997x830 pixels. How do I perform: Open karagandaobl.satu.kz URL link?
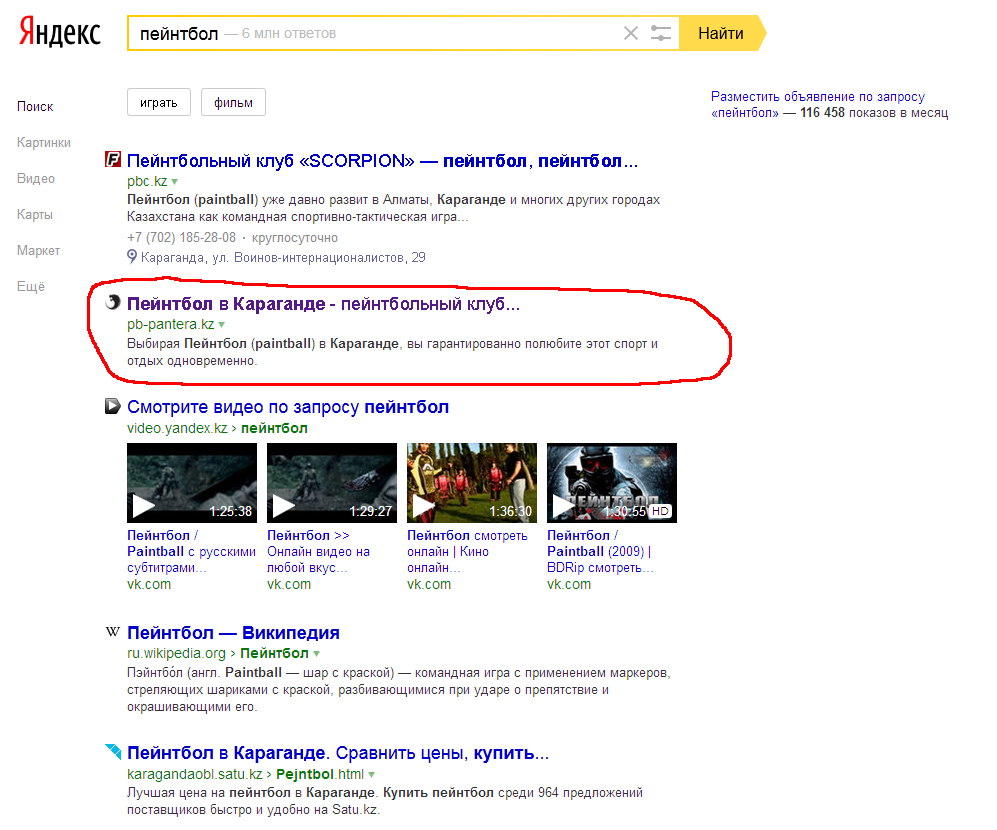[195, 774]
